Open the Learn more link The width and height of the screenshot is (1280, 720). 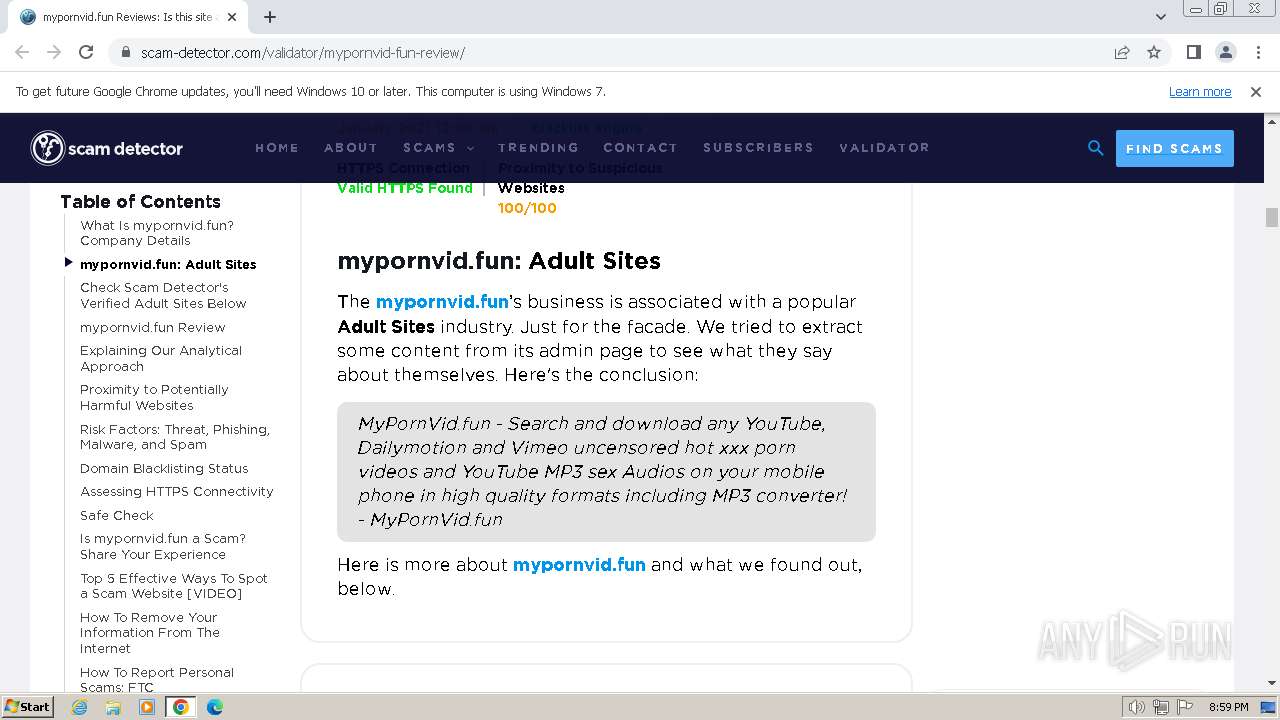(x=1200, y=91)
